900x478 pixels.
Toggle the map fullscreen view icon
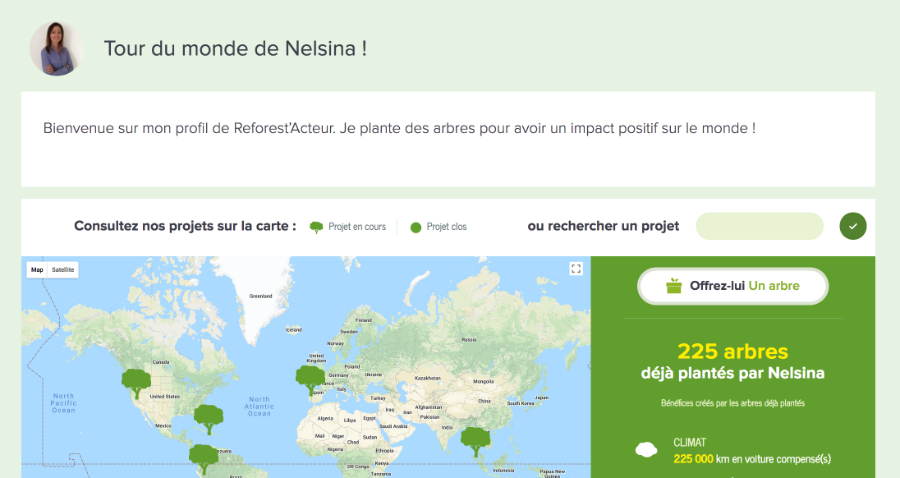576,269
